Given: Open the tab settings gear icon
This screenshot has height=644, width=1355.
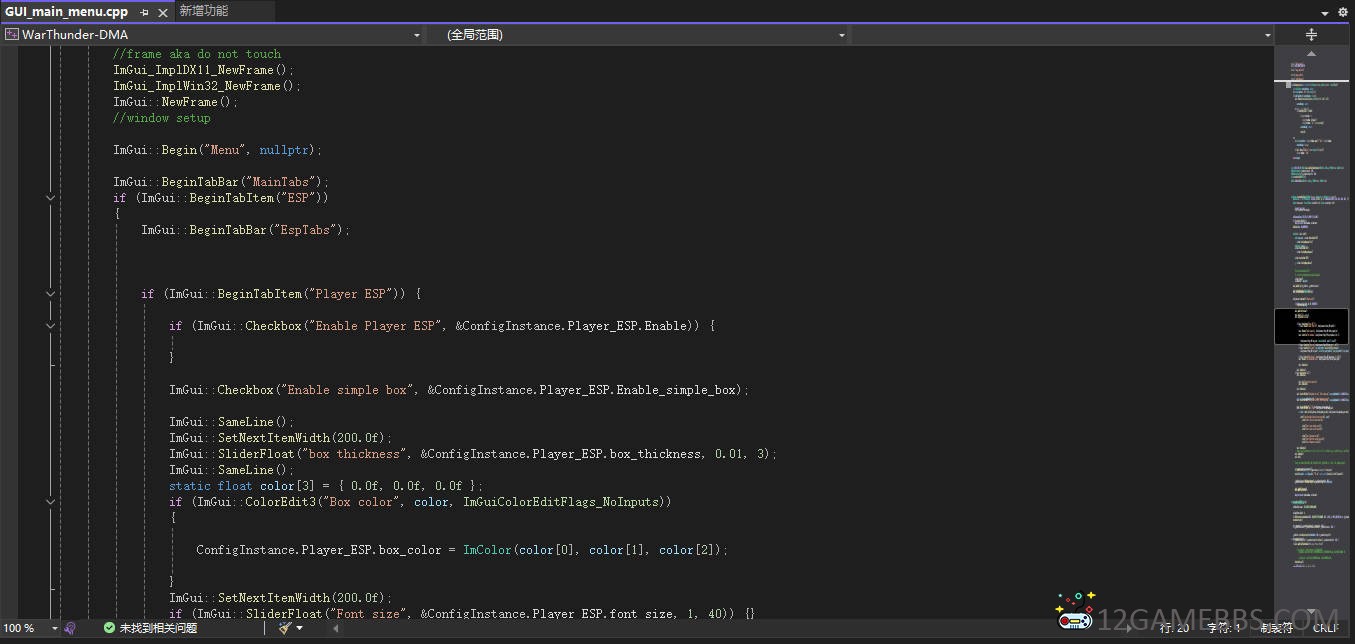Looking at the screenshot, I should click(1344, 12).
